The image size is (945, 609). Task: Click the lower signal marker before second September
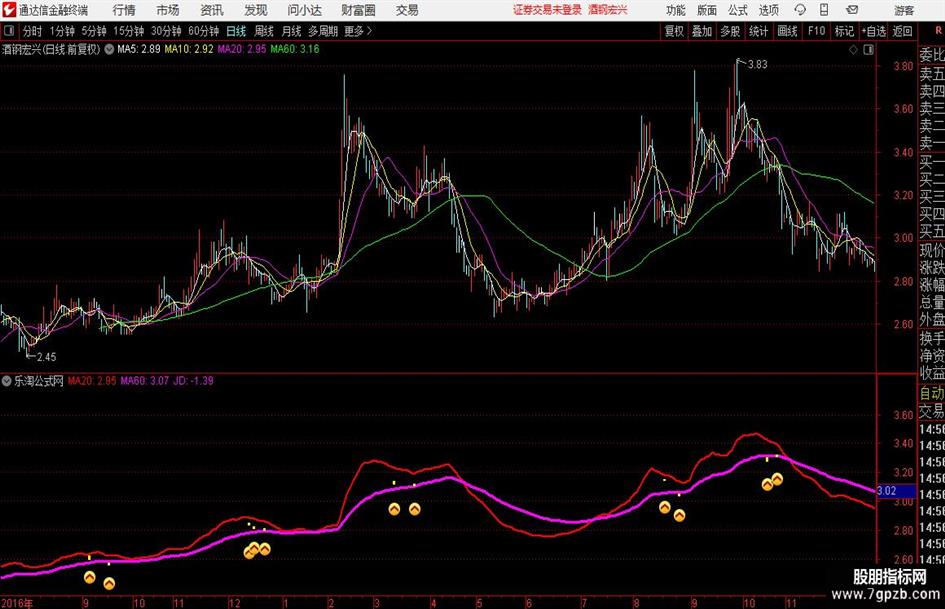click(x=679, y=516)
